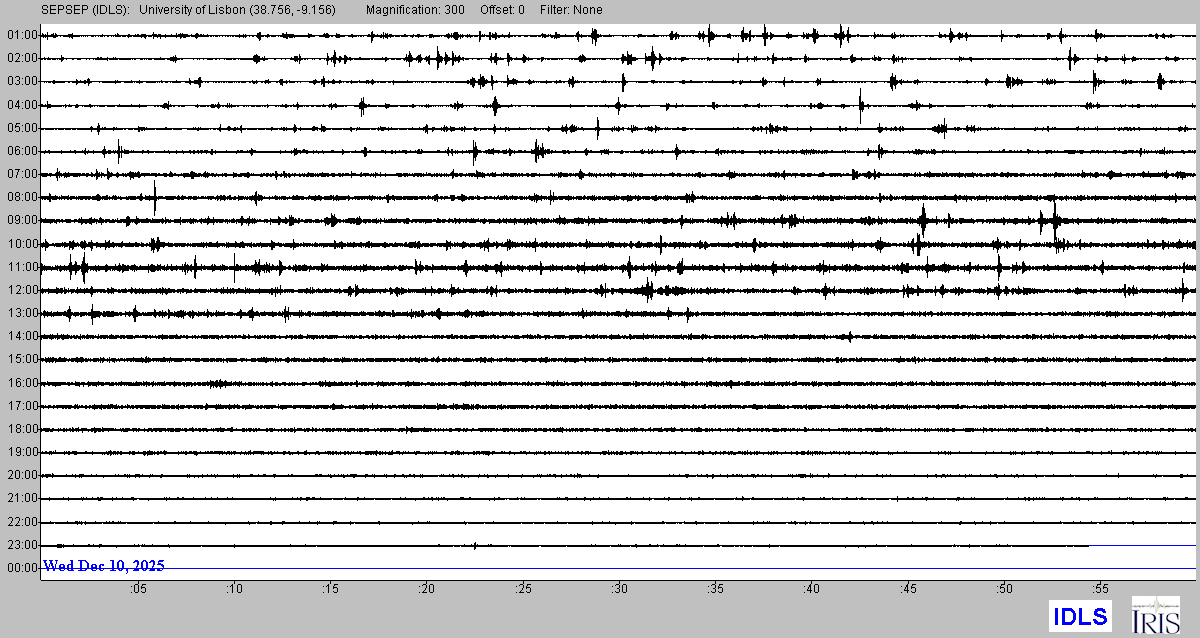1200x638 pixels.
Task: Click the IRIS logo icon
Action: pos(1154,615)
